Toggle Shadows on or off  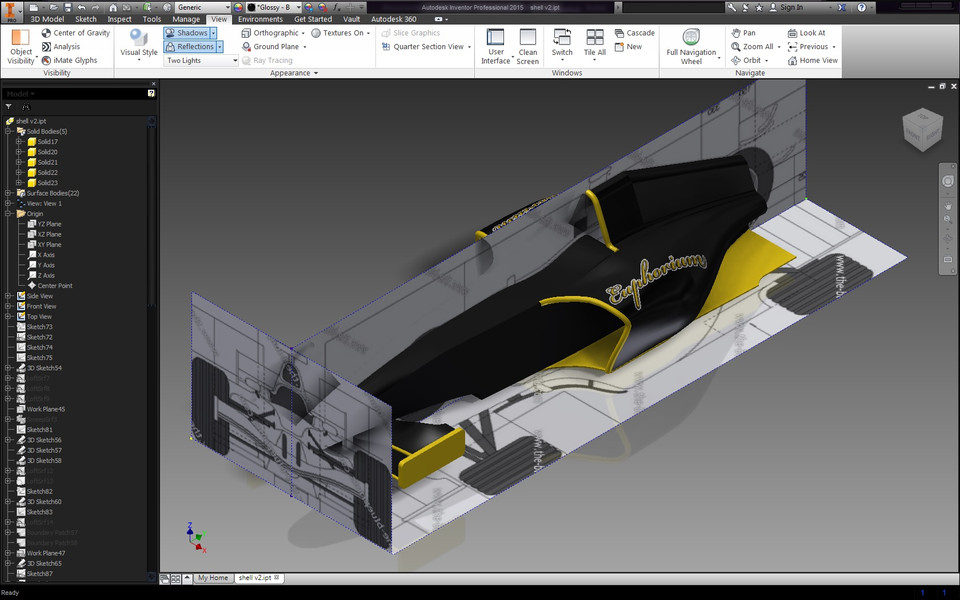pos(188,32)
